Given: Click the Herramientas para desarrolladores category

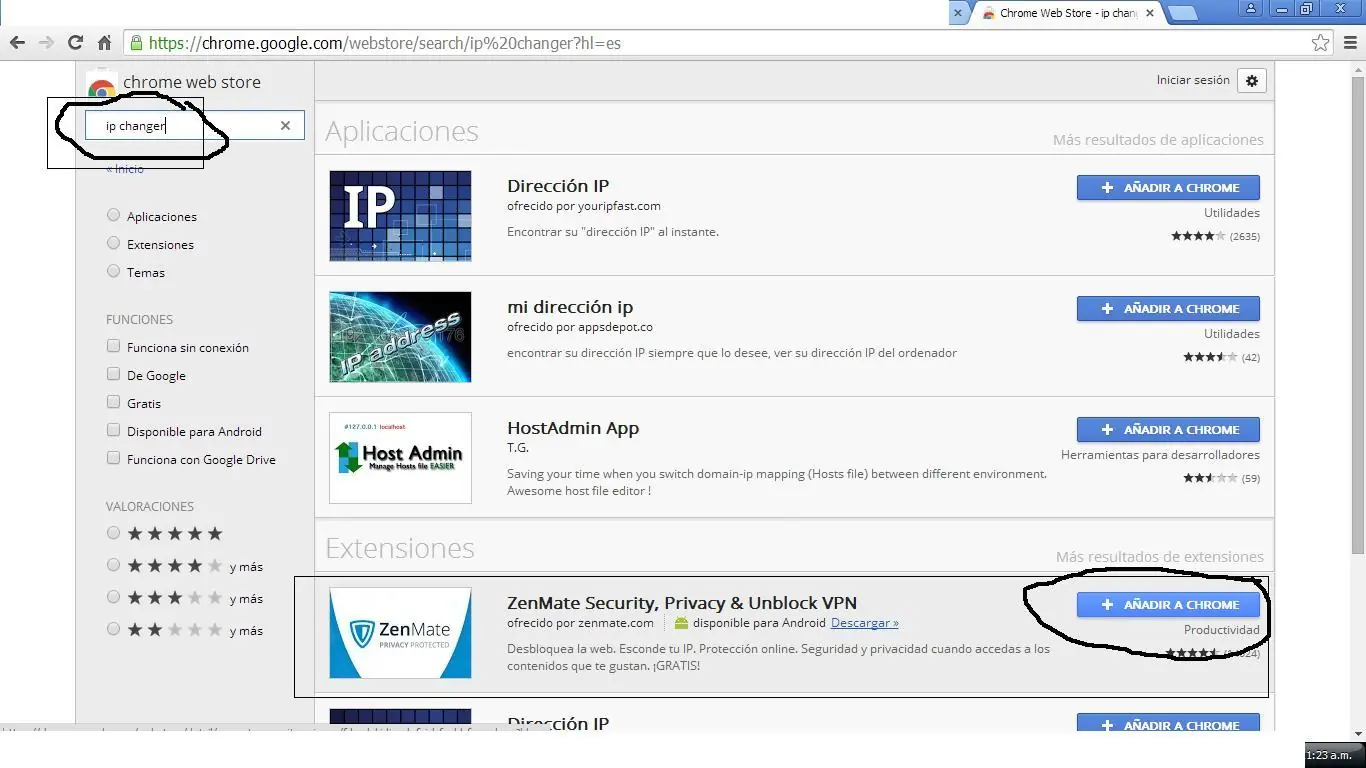Looking at the screenshot, I should point(1160,455).
